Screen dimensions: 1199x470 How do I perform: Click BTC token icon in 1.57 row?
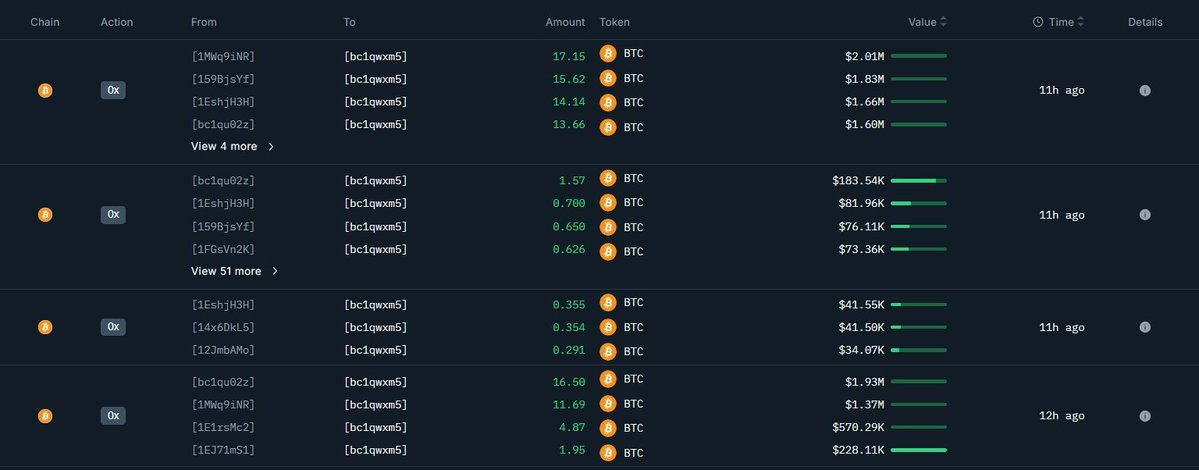point(608,178)
